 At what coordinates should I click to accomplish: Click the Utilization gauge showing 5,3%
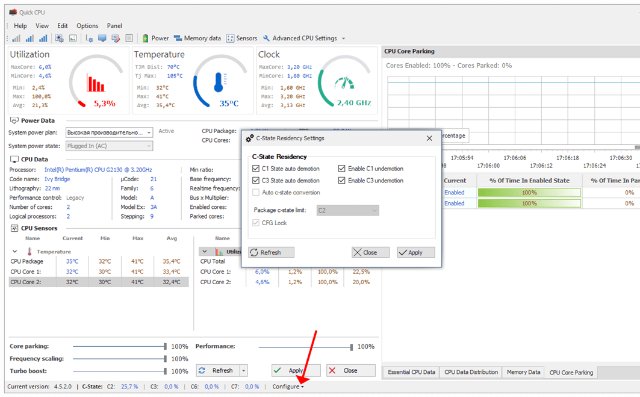(x=96, y=82)
